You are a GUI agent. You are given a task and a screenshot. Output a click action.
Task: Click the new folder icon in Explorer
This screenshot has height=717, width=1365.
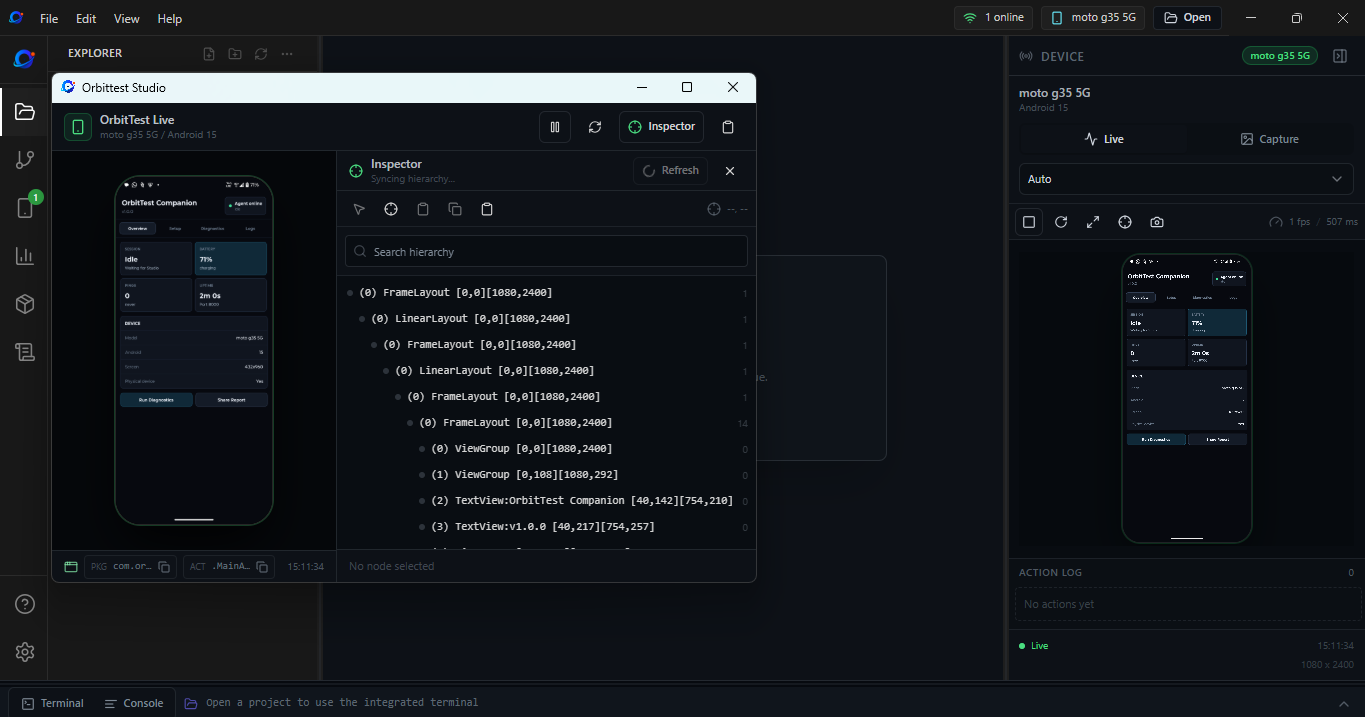[235, 54]
